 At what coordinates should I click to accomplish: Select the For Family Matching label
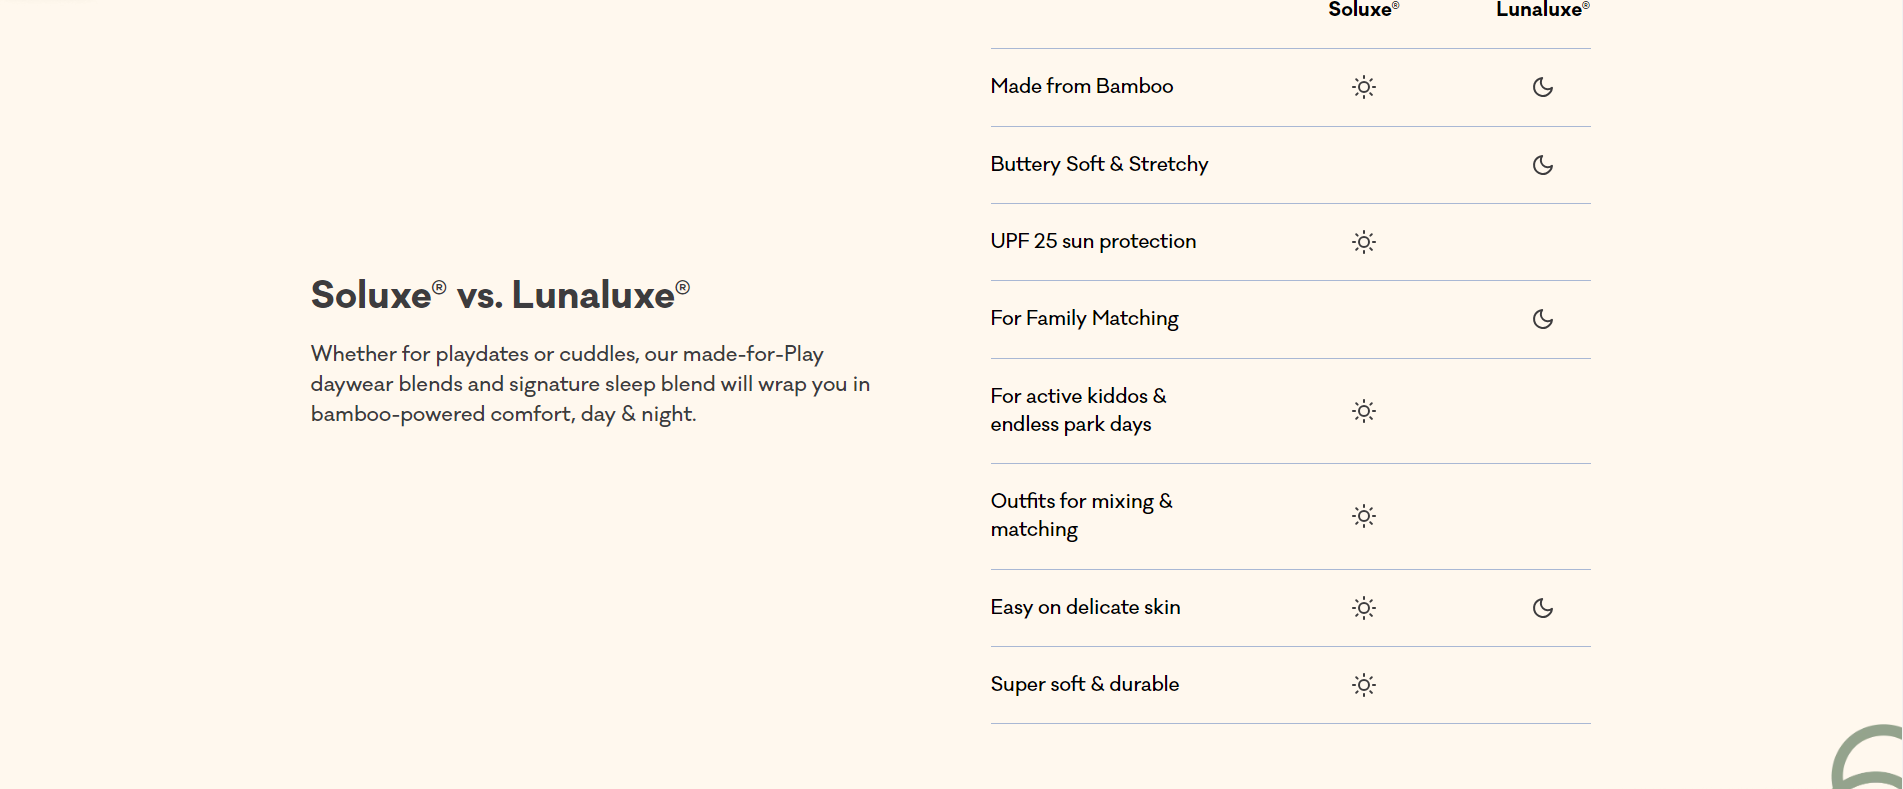click(x=1084, y=318)
